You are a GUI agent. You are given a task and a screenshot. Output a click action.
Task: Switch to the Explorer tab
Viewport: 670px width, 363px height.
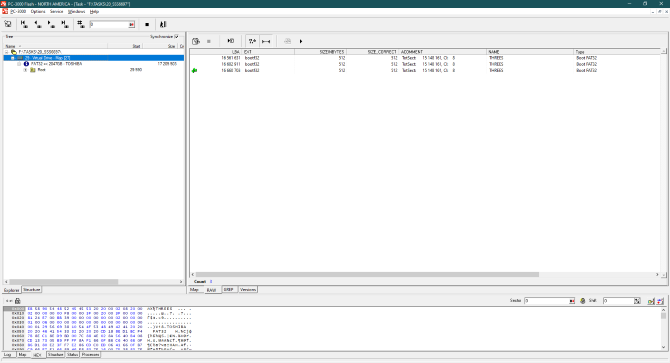pos(12,290)
